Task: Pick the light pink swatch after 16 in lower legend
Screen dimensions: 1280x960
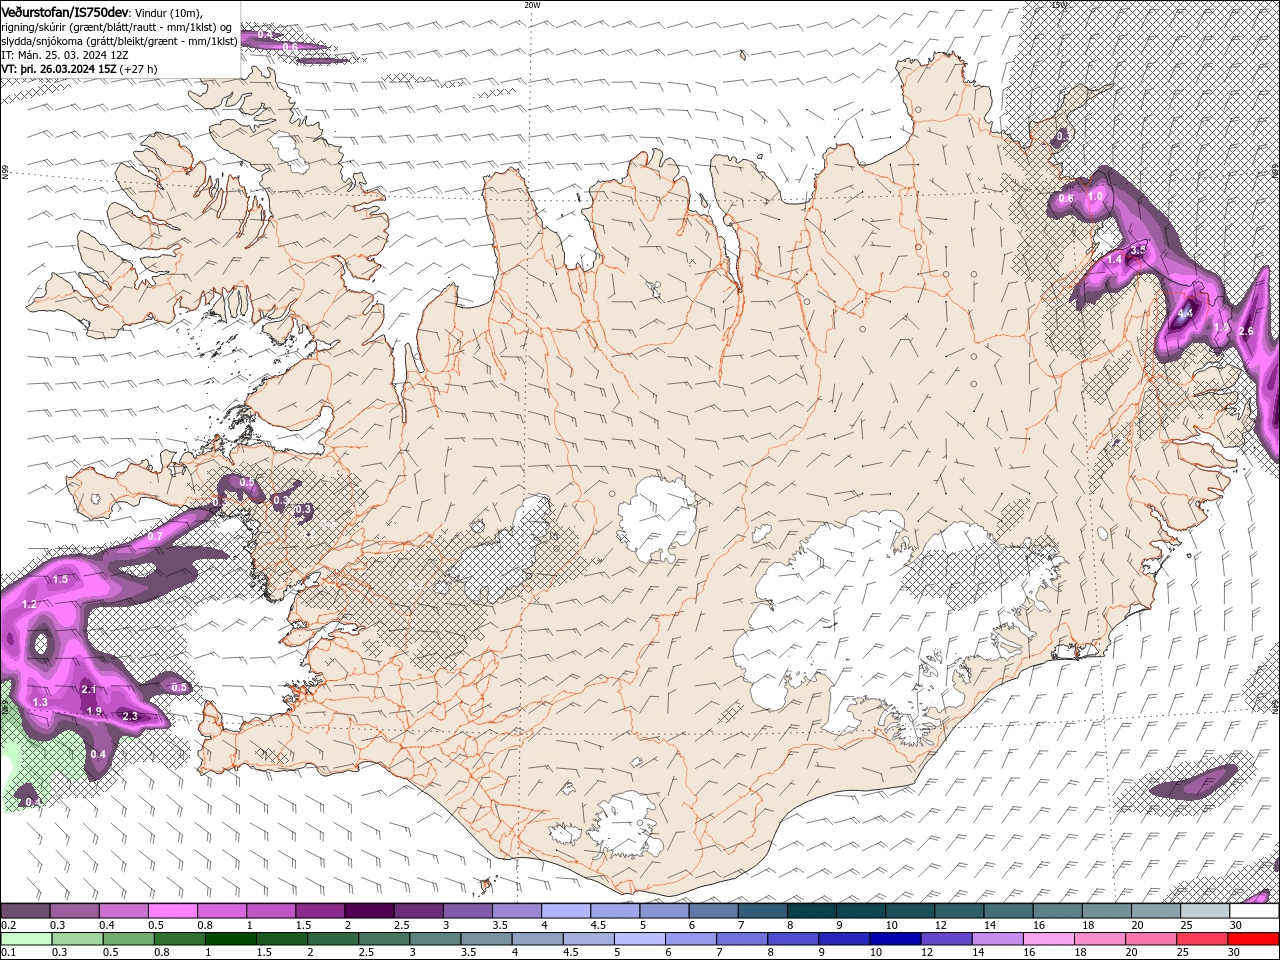Action: [1047, 939]
